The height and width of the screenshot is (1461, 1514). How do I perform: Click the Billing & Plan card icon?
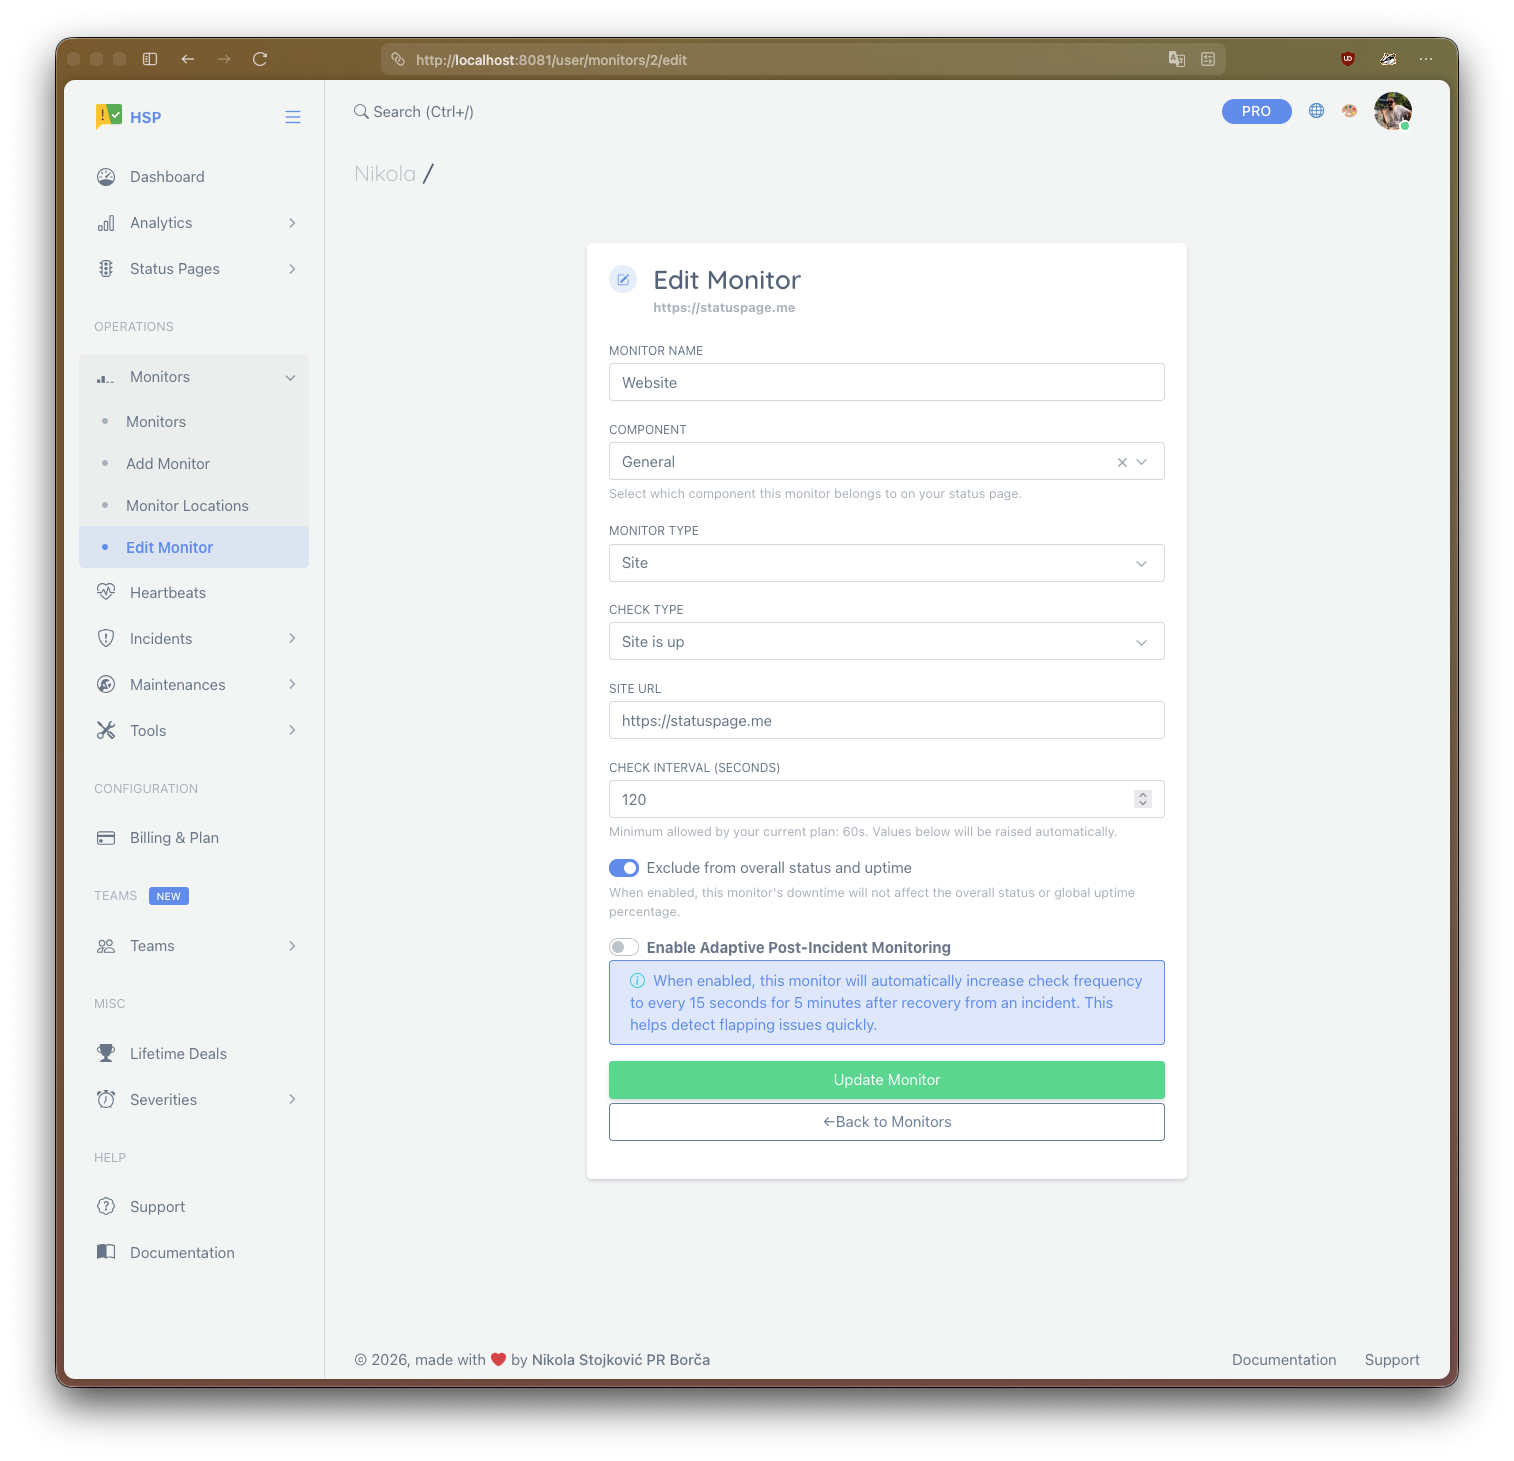pos(107,837)
